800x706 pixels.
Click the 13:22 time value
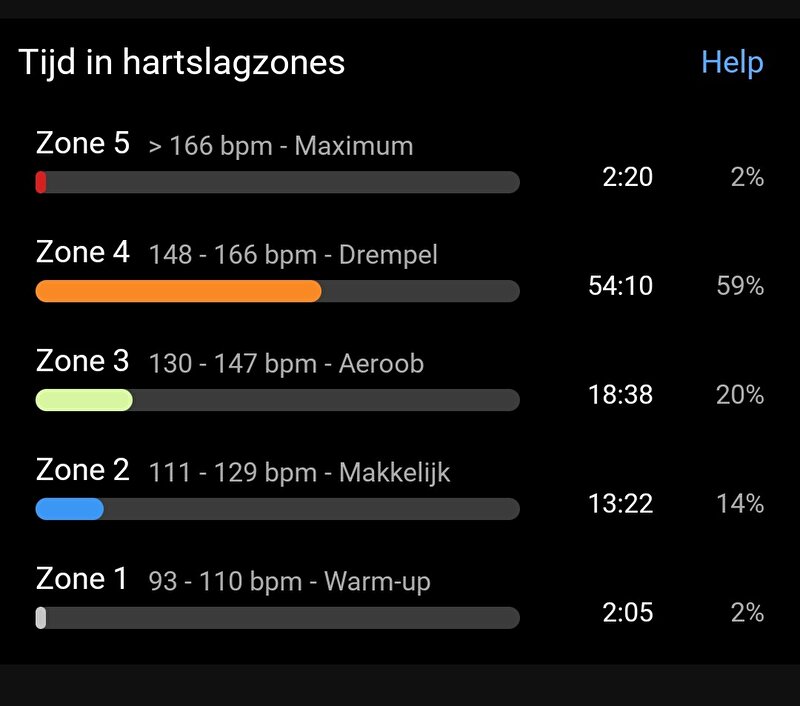pyautogui.click(x=620, y=503)
